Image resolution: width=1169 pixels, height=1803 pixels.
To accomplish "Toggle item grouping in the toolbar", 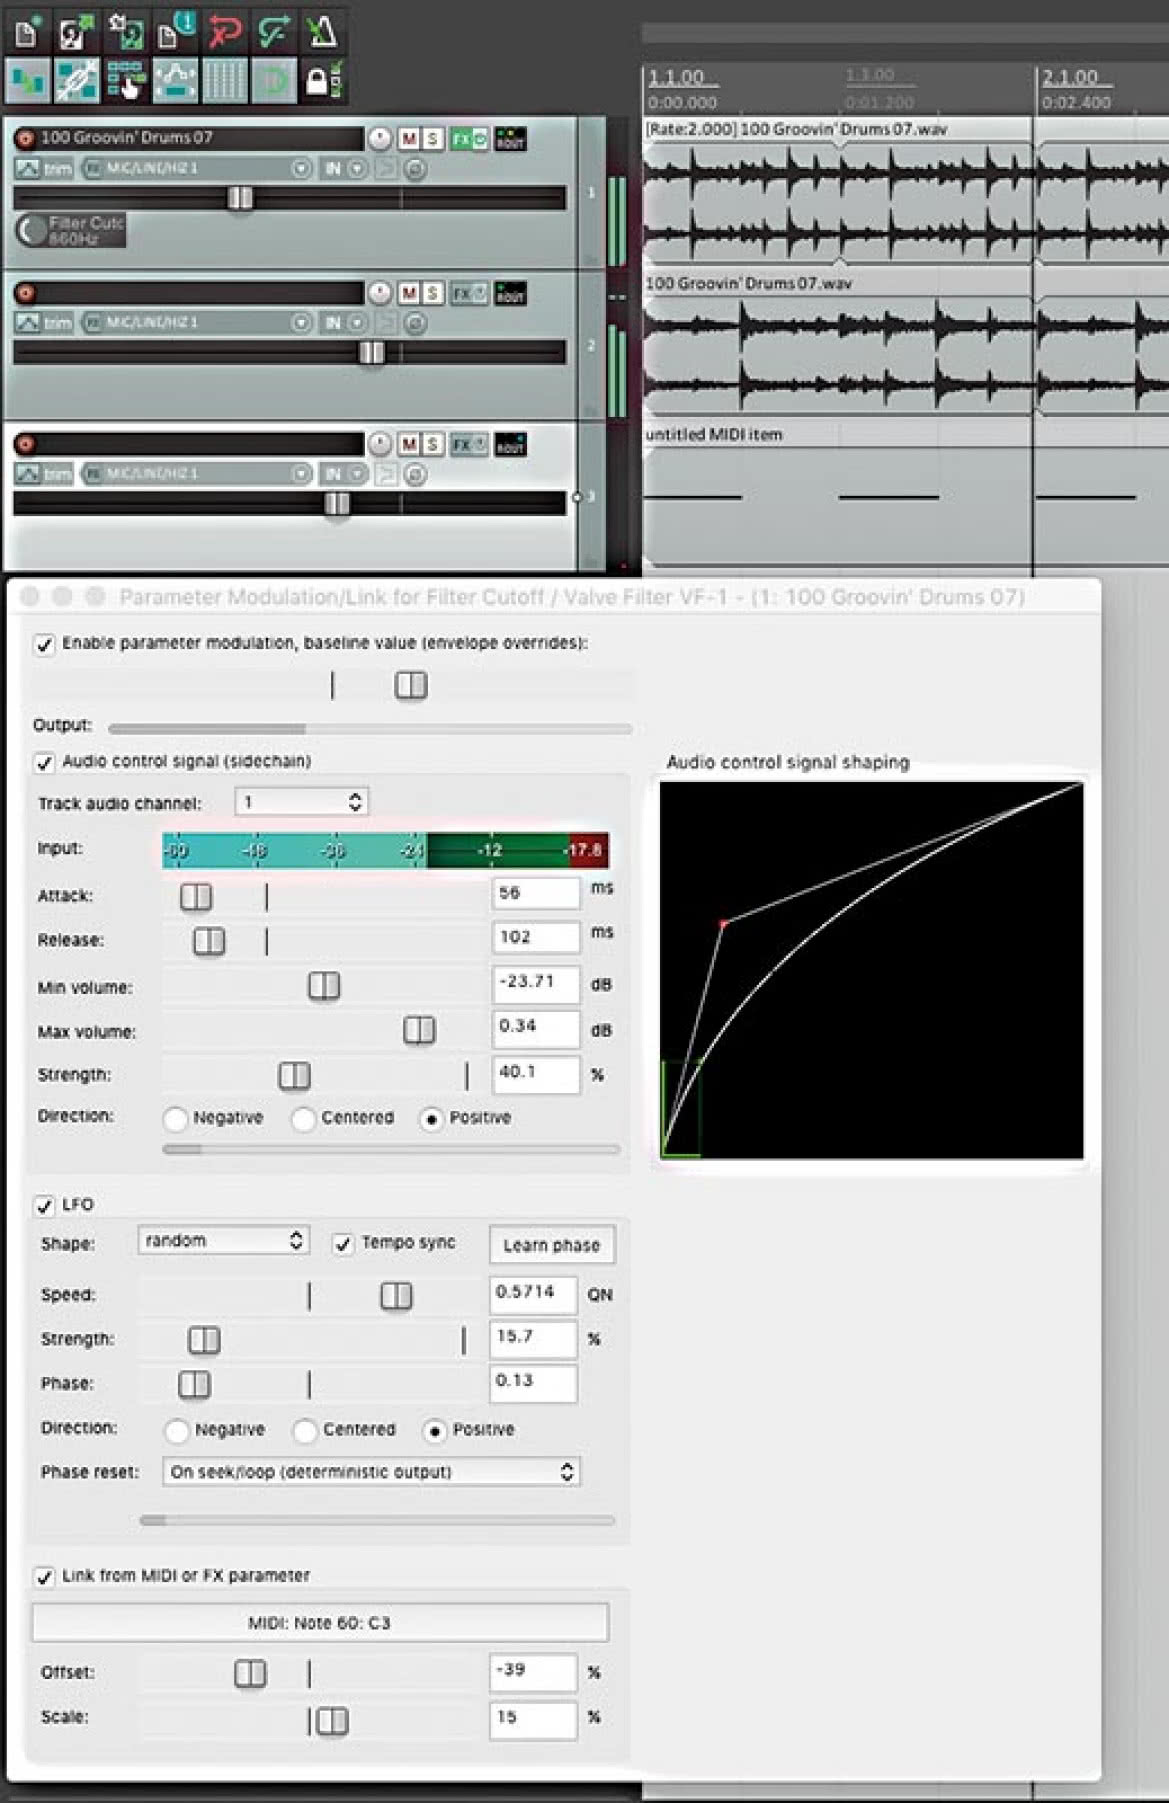I will click(76, 81).
